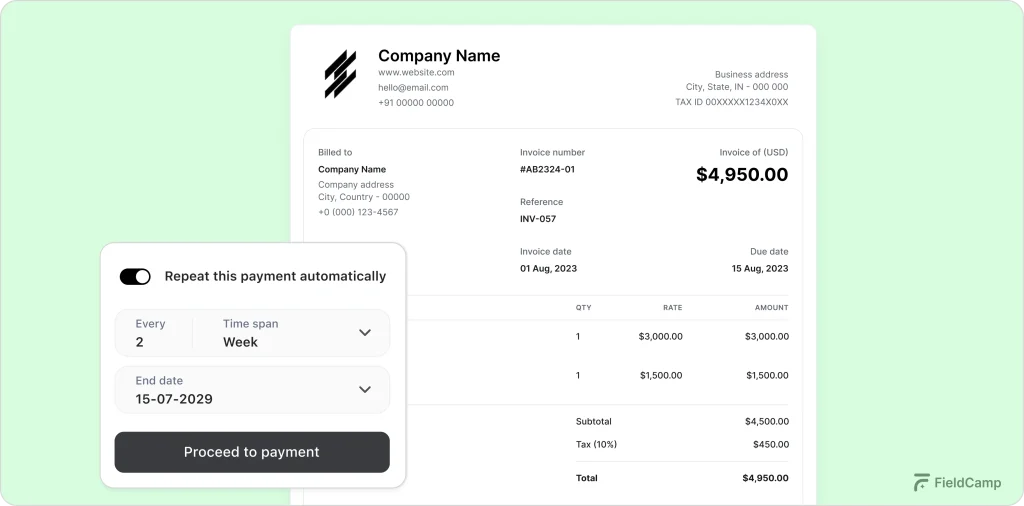Click the Every interval field
The width and height of the screenshot is (1024, 506).
pos(152,333)
